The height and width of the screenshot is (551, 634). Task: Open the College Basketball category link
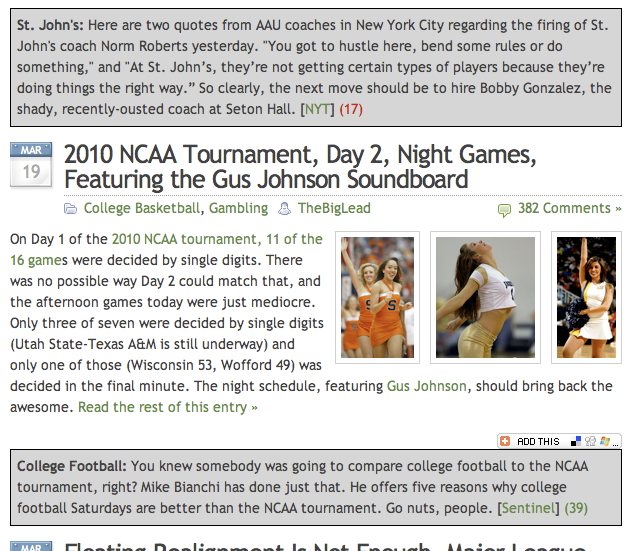pos(141,208)
